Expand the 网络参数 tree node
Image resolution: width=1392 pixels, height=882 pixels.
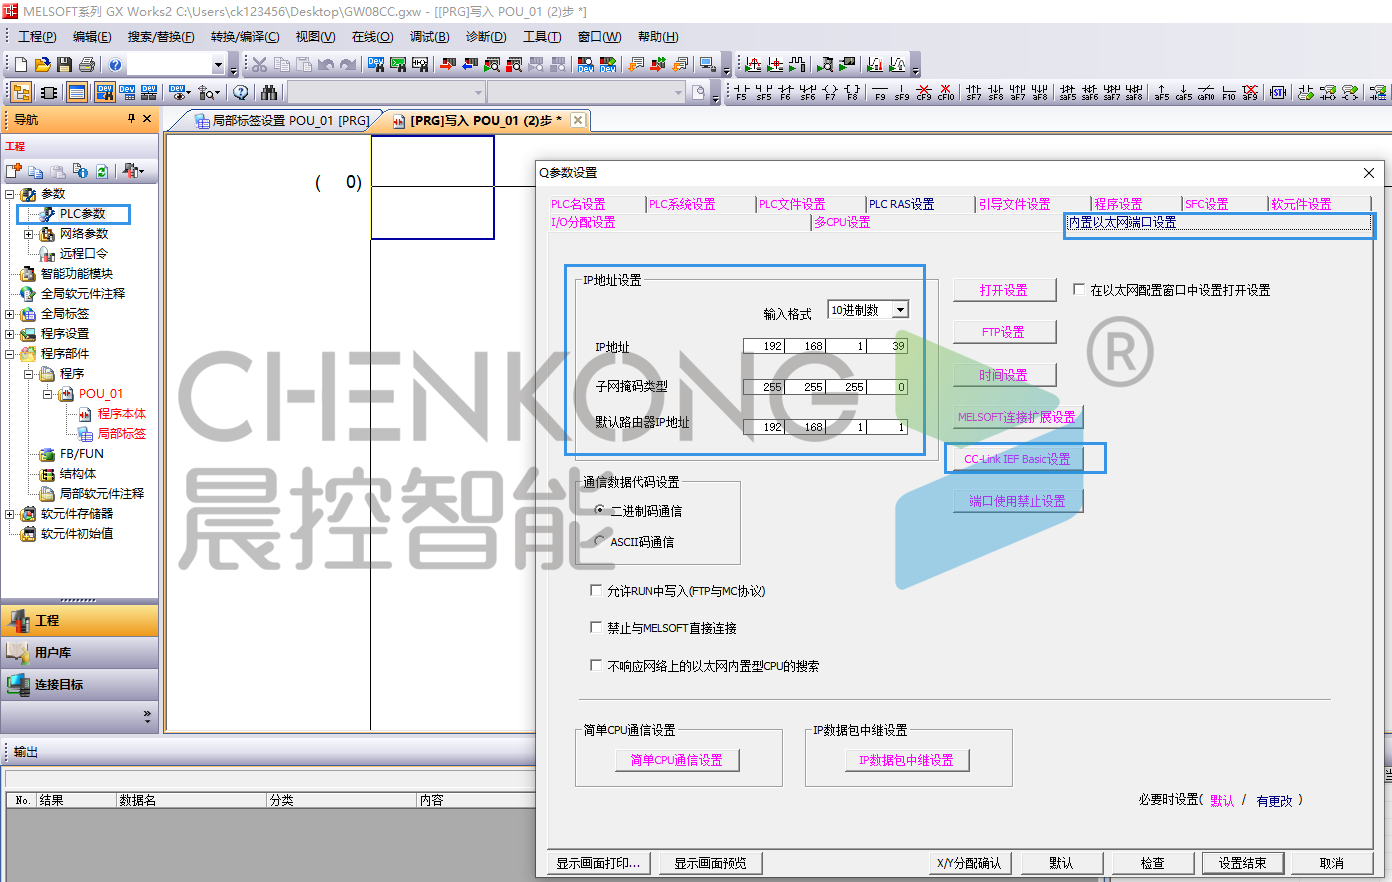pyautogui.click(x=29, y=234)
